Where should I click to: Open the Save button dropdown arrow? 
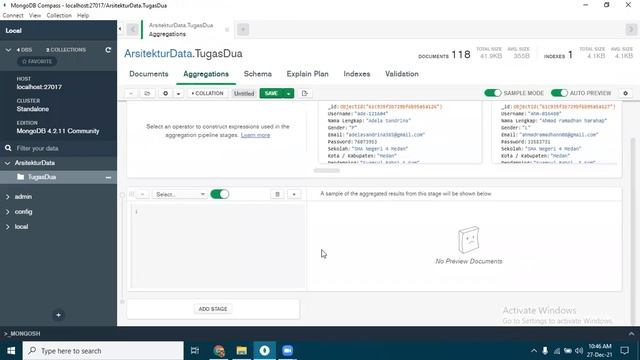tap(289, 93)
